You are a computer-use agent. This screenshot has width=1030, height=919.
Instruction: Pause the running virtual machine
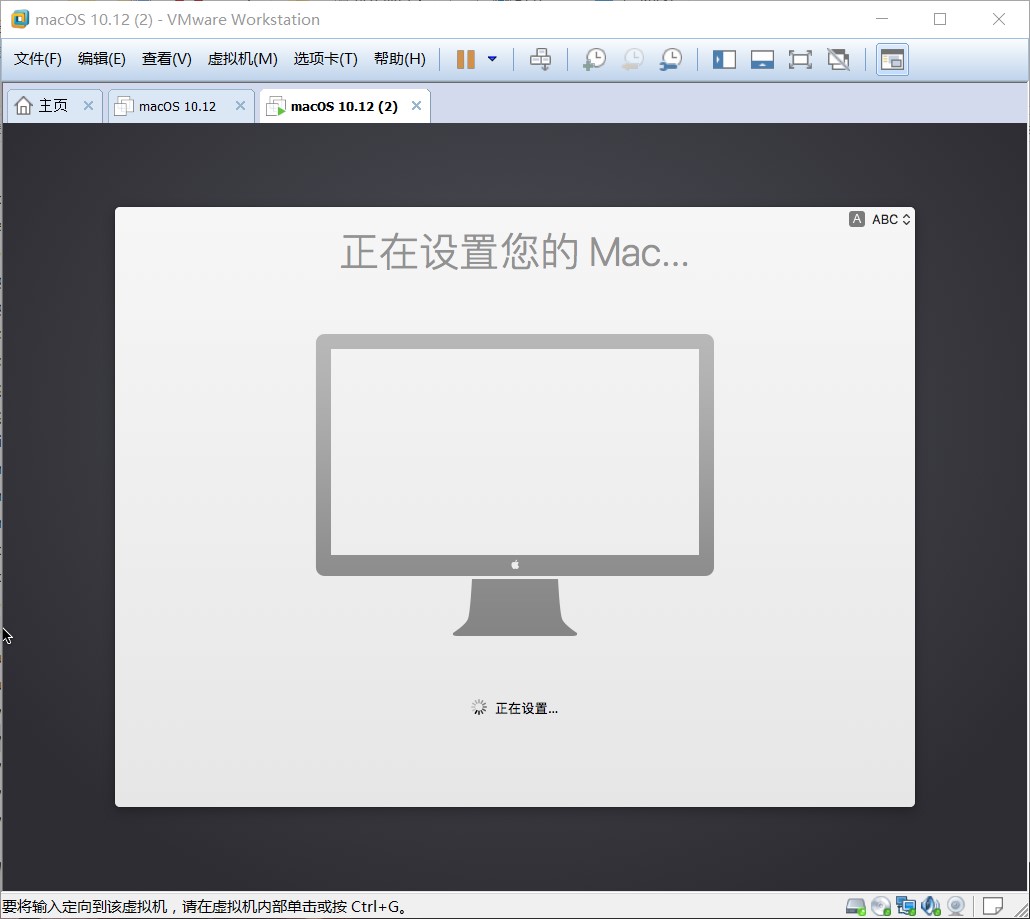tap(466, 59)
